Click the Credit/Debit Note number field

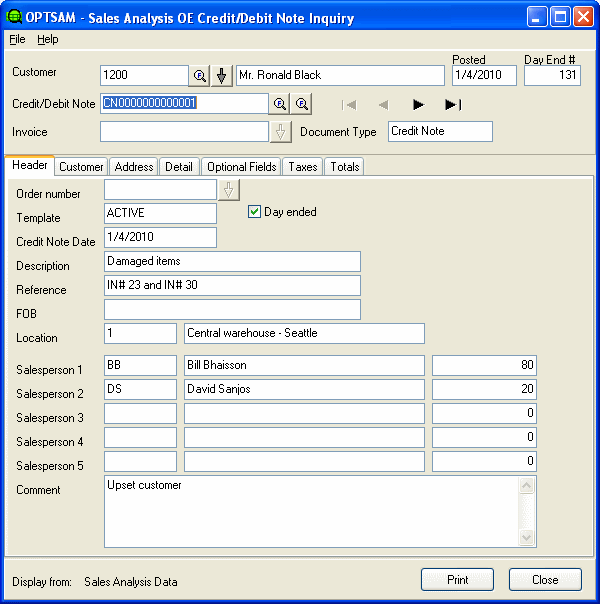[184, 104]
